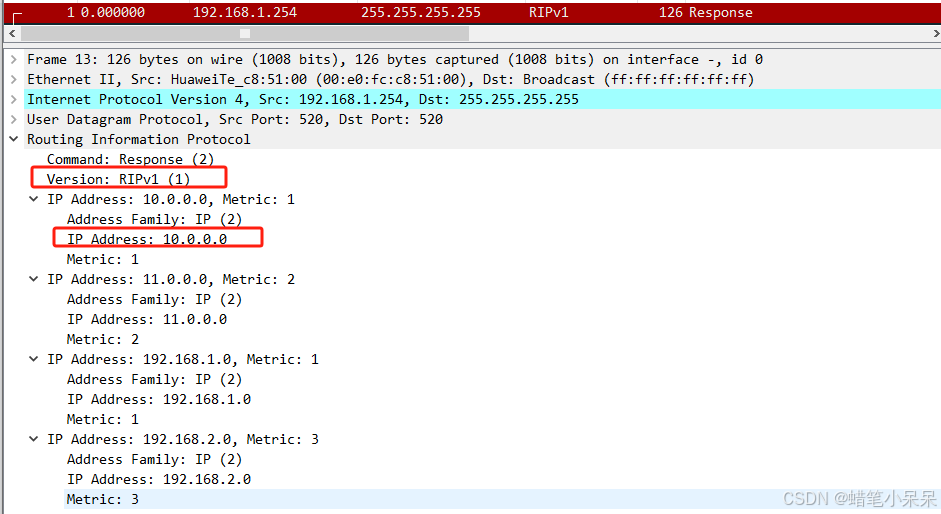
Task: Collapse the IP Address 10.0.0.0 entry
Action: click(x=34, y=199)
